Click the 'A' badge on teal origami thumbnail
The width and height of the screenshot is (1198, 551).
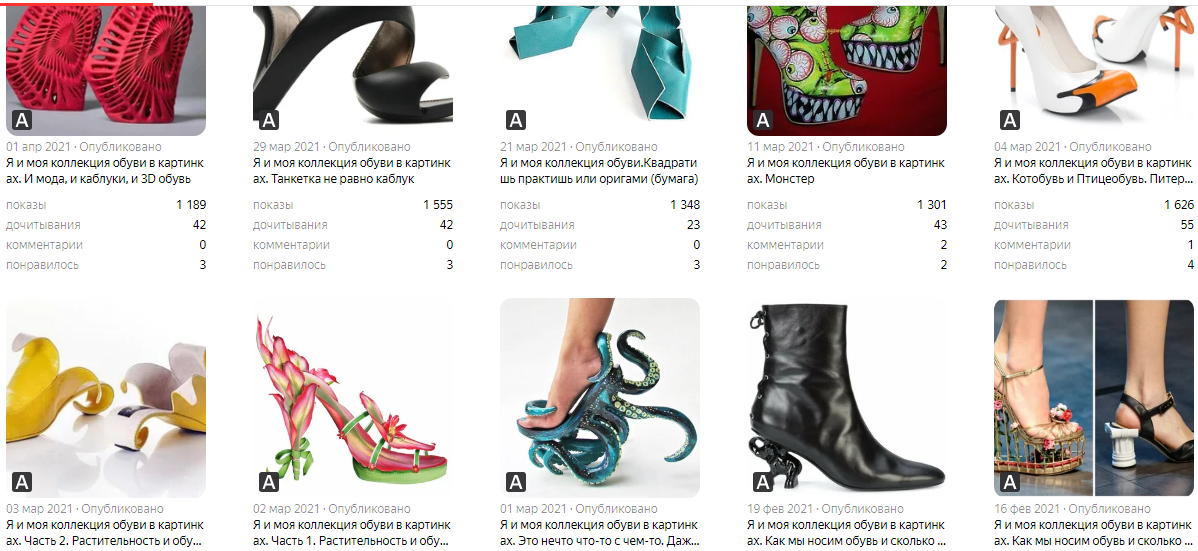pos(516,120)
